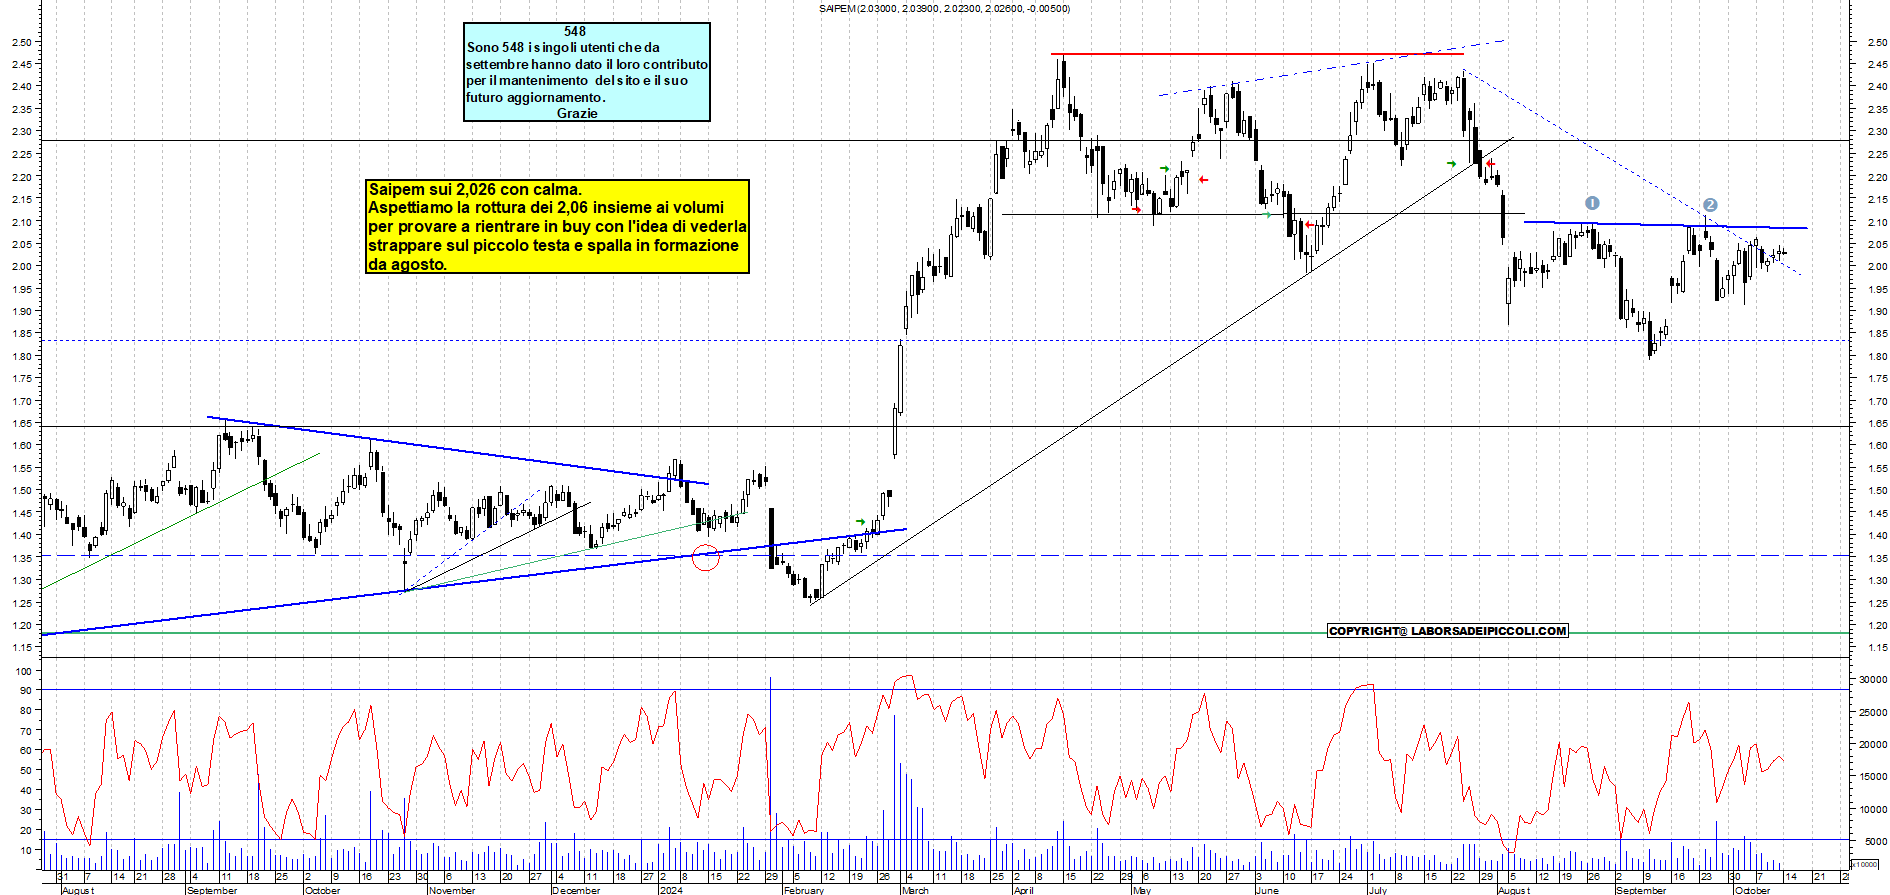Click the 'June' label on the time axis
The image size is (1890, 895).
click(1267, 890)
